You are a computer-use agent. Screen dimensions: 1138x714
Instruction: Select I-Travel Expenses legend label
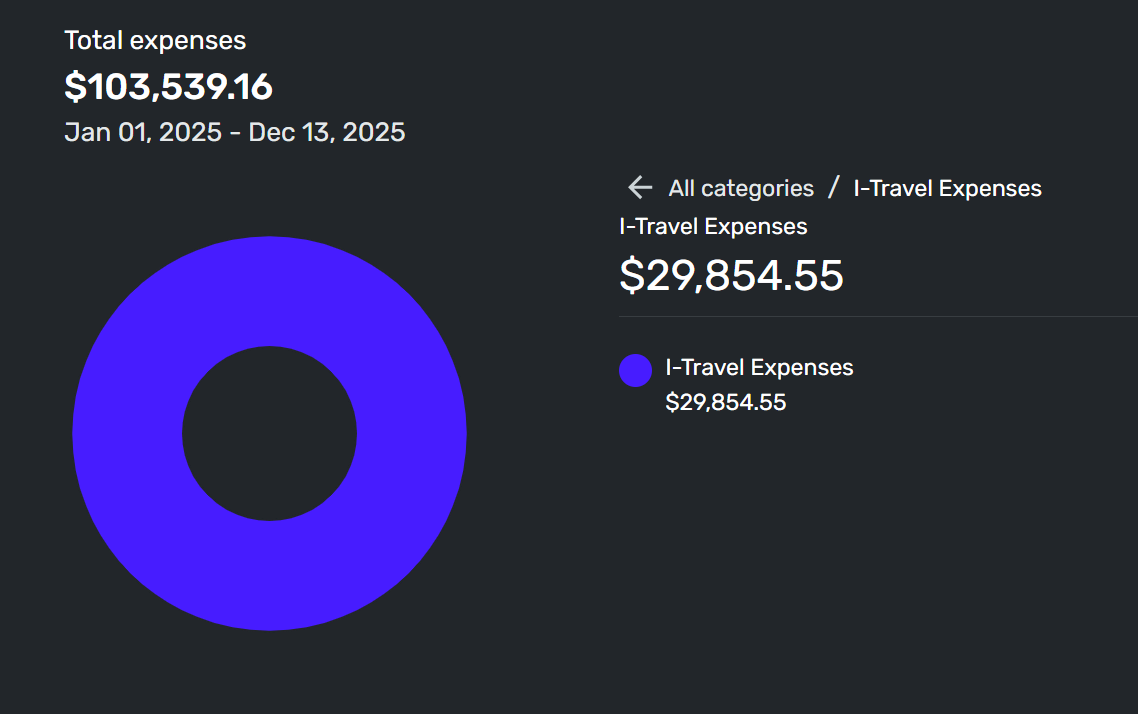(759, 368)
